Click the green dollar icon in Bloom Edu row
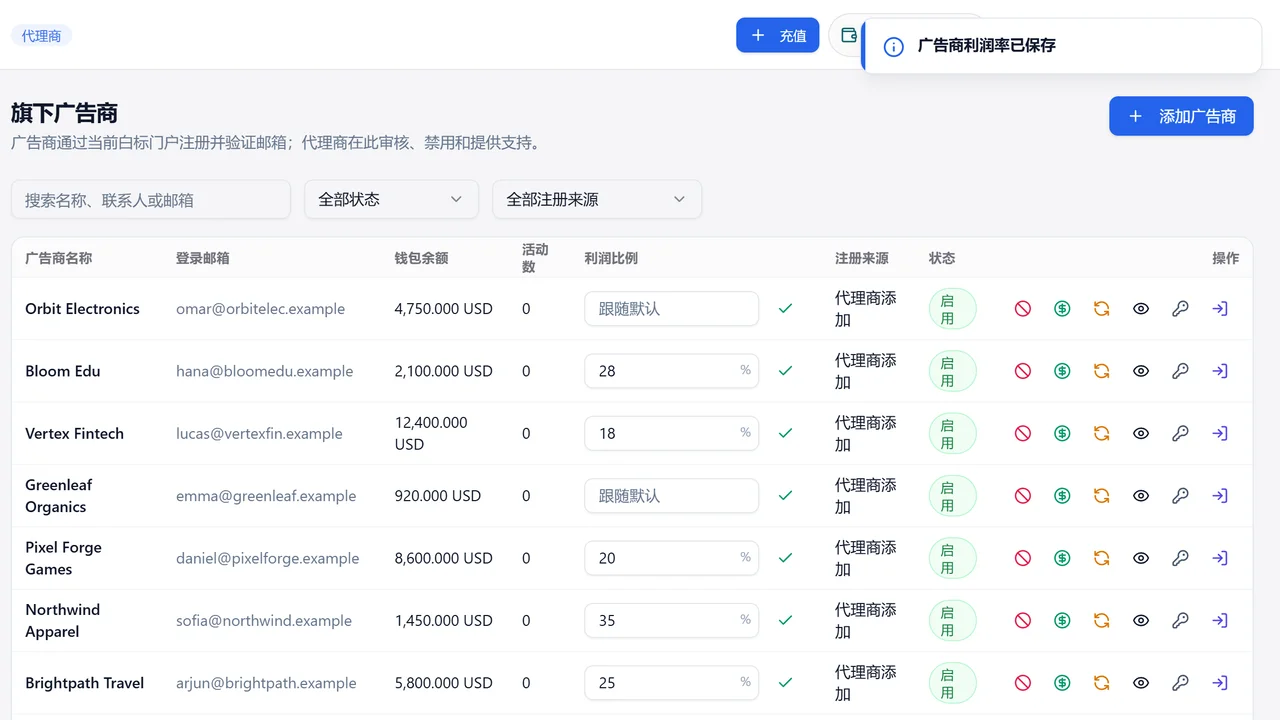 tap(1062, 371)
